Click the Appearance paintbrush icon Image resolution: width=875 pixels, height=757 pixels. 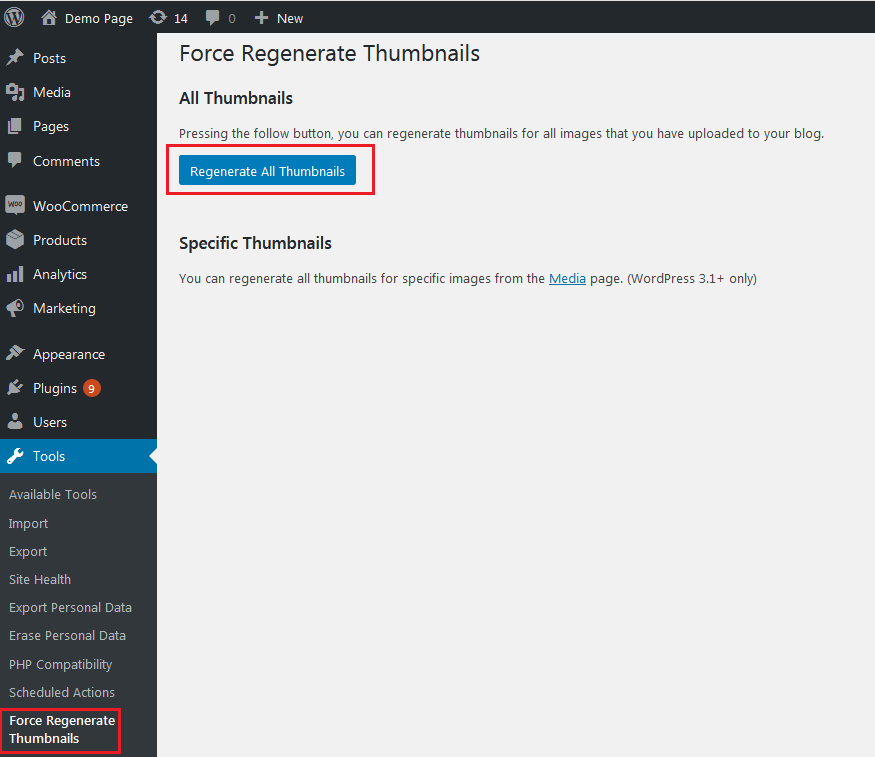coord(15,353)
